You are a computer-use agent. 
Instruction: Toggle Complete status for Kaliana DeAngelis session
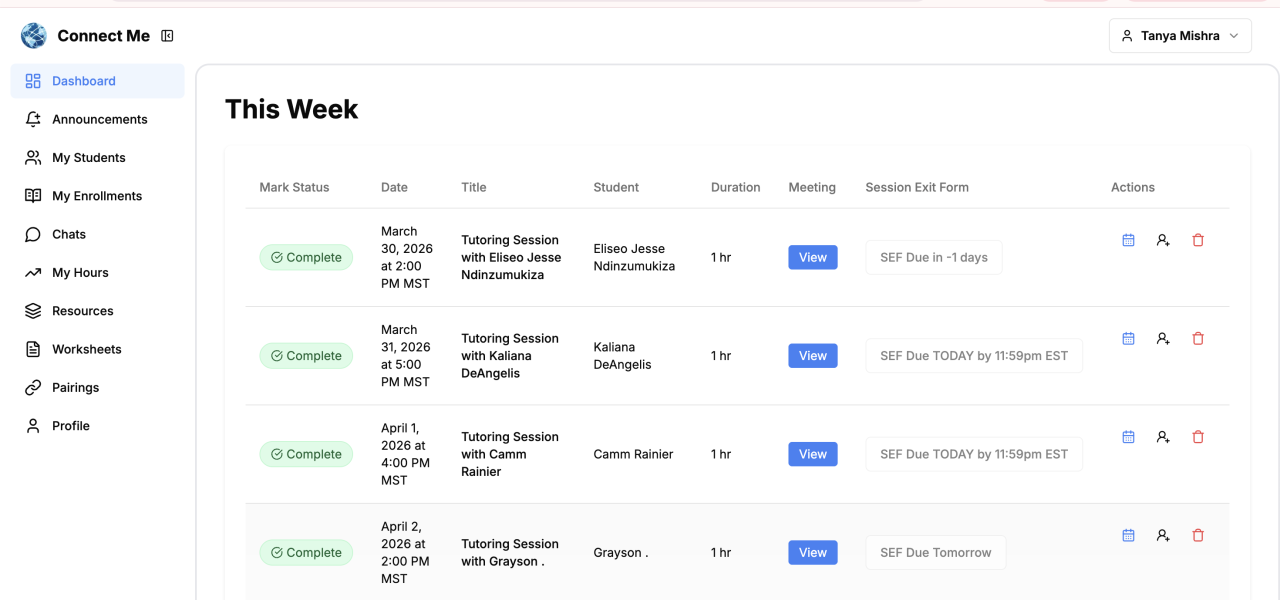coord(306,356)
